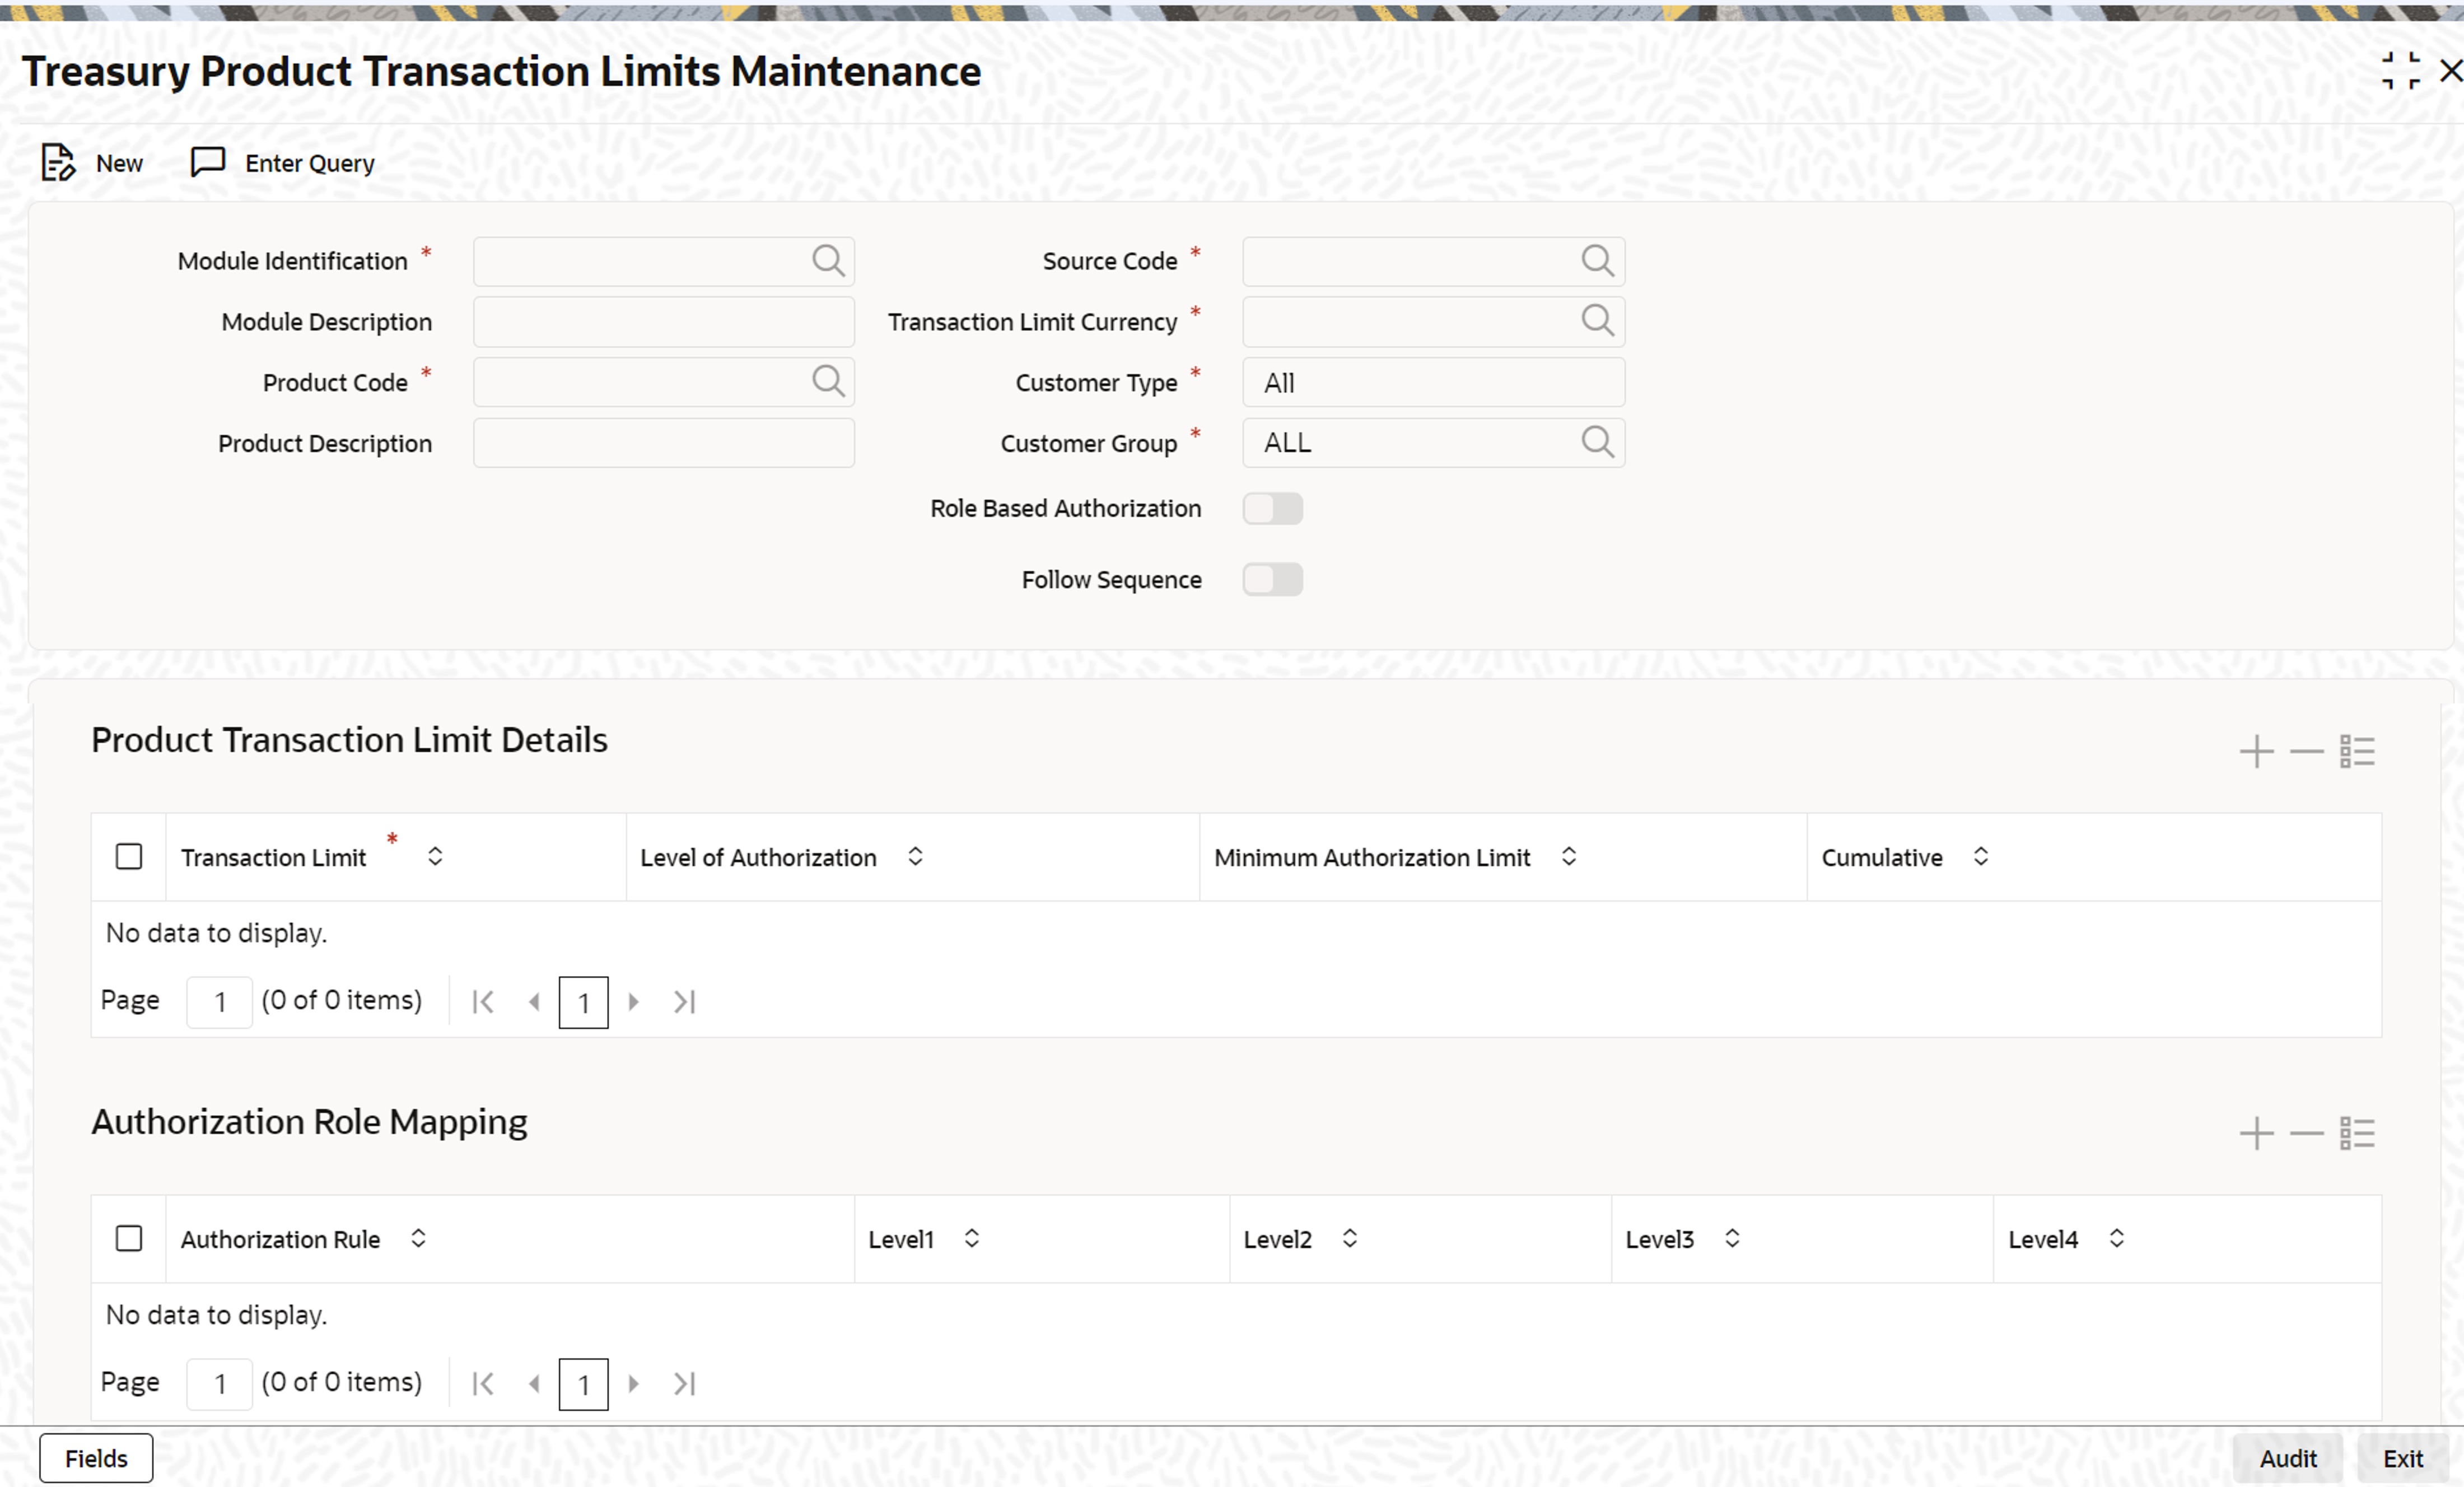This screenshot has height=1487, width=2464.
Task: Sort by Level of Authorization column
Action: pos(914,856)
